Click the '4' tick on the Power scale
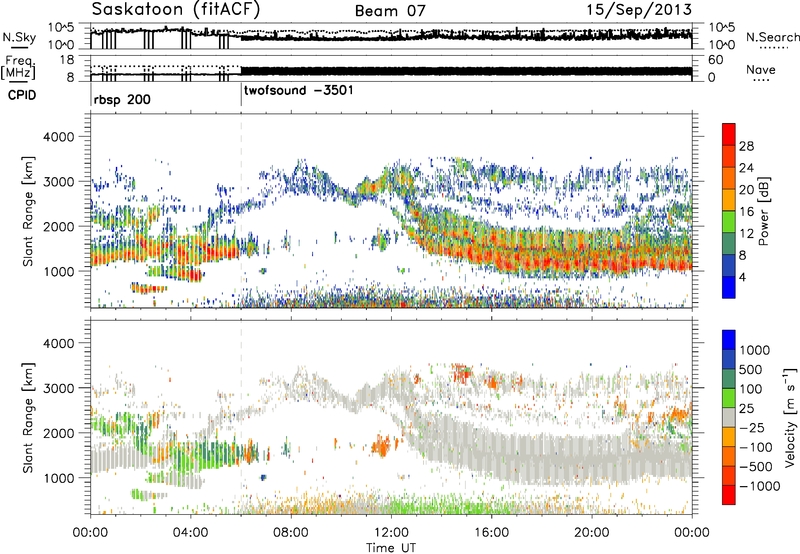The width and height of the screenshot is (800, 554). [742, 277]
